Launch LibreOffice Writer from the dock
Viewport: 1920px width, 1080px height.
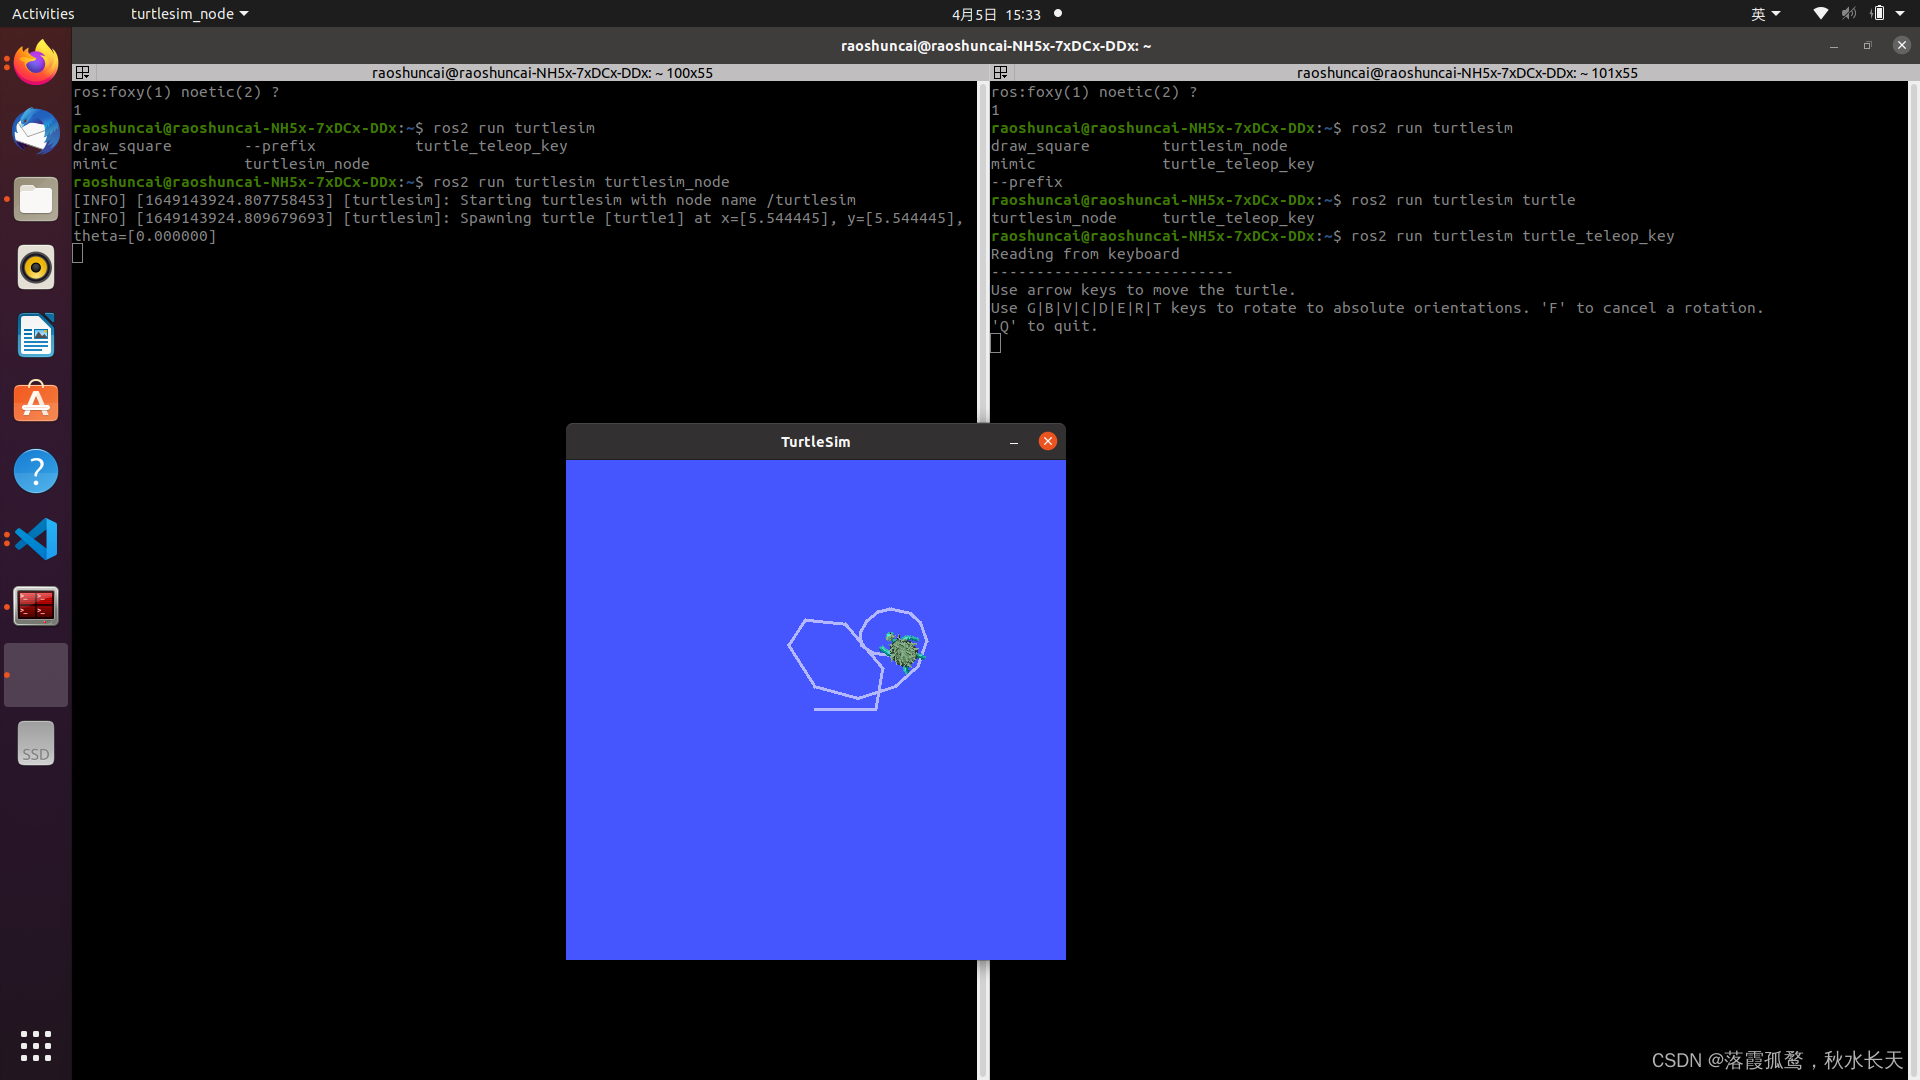(x=36, y=335)
